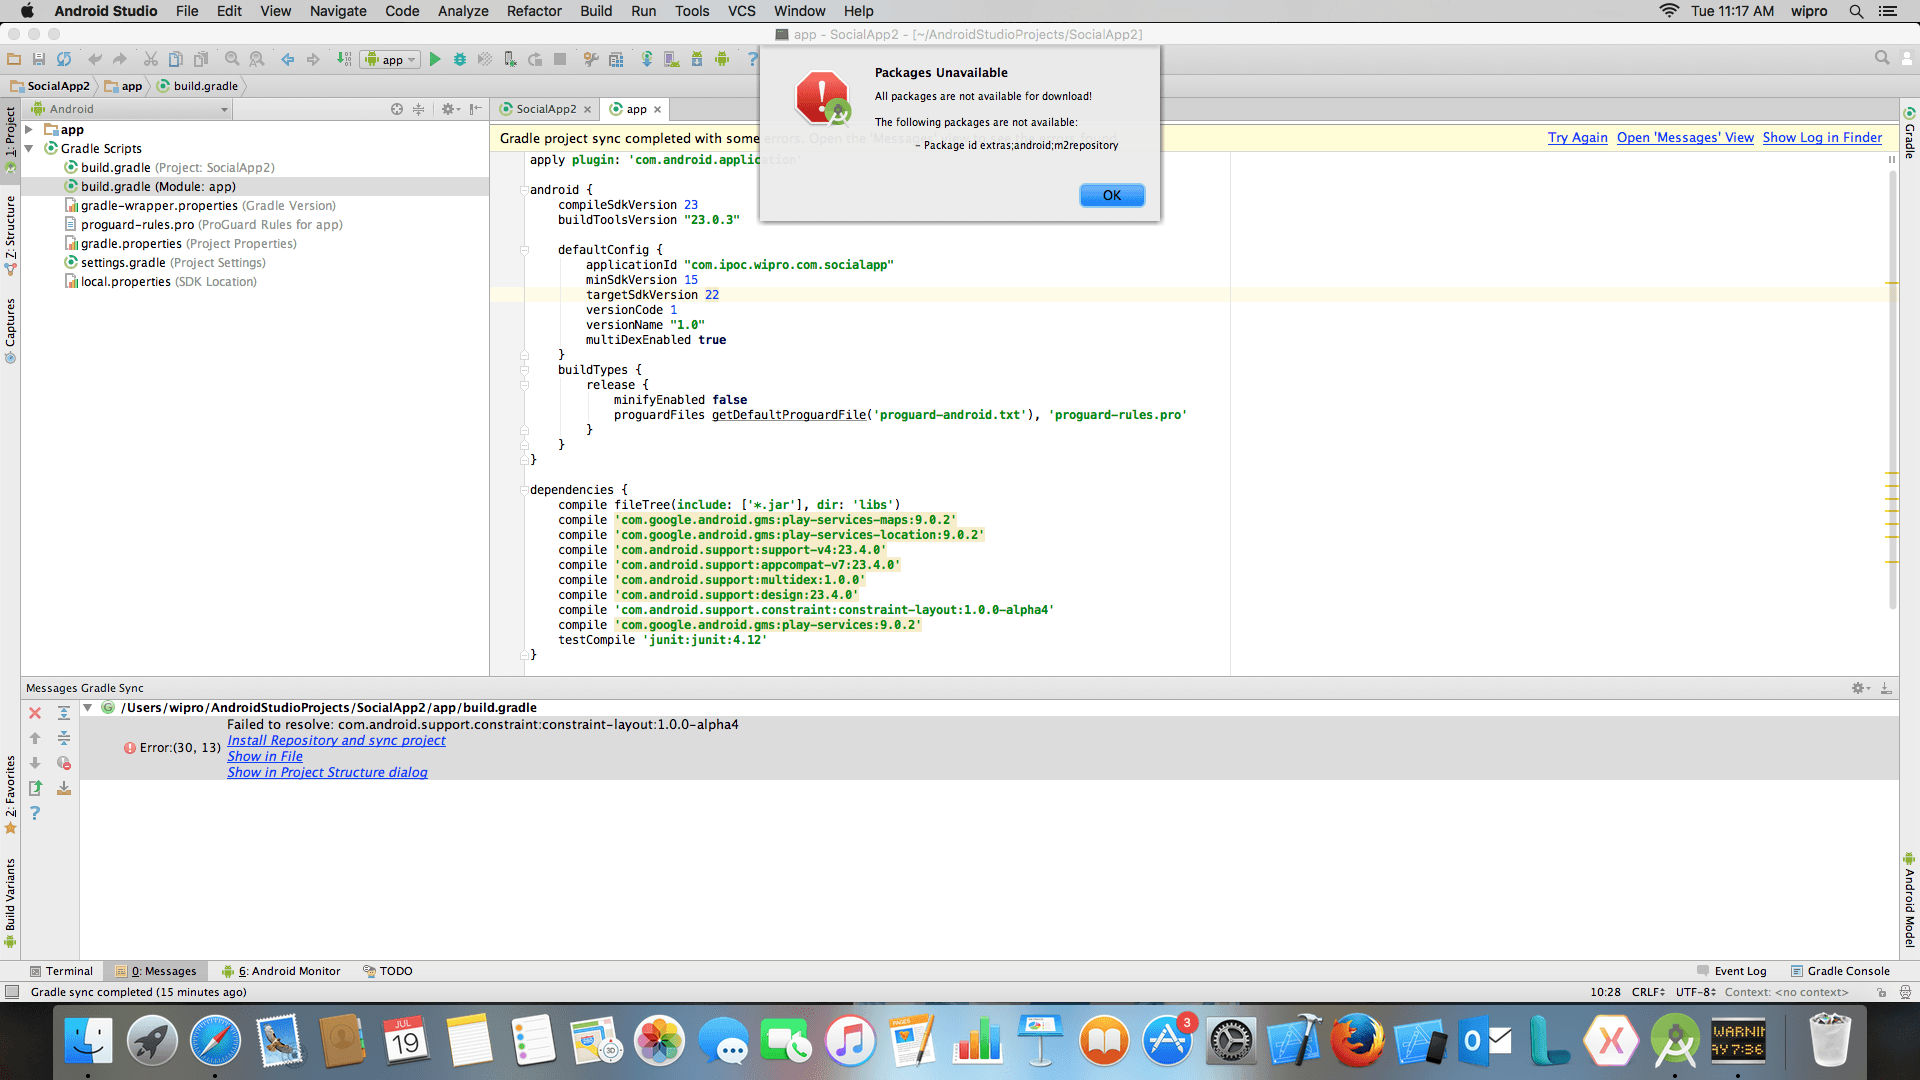The width and height of the screenshot is (1920, 1080).
Task: Open System Preferences from the dock
Action: 1231,1040
